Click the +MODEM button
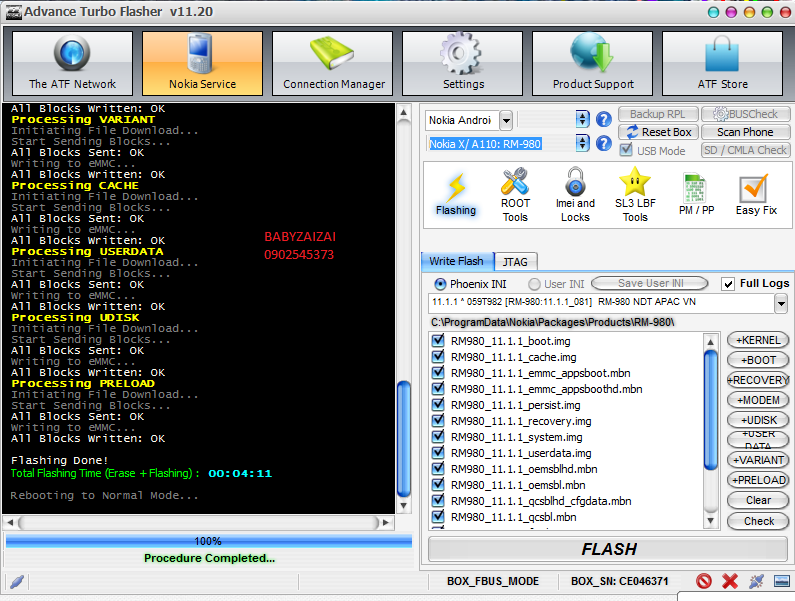The height and width of the screenshot is (601, 795). click(x=758, y=400)
